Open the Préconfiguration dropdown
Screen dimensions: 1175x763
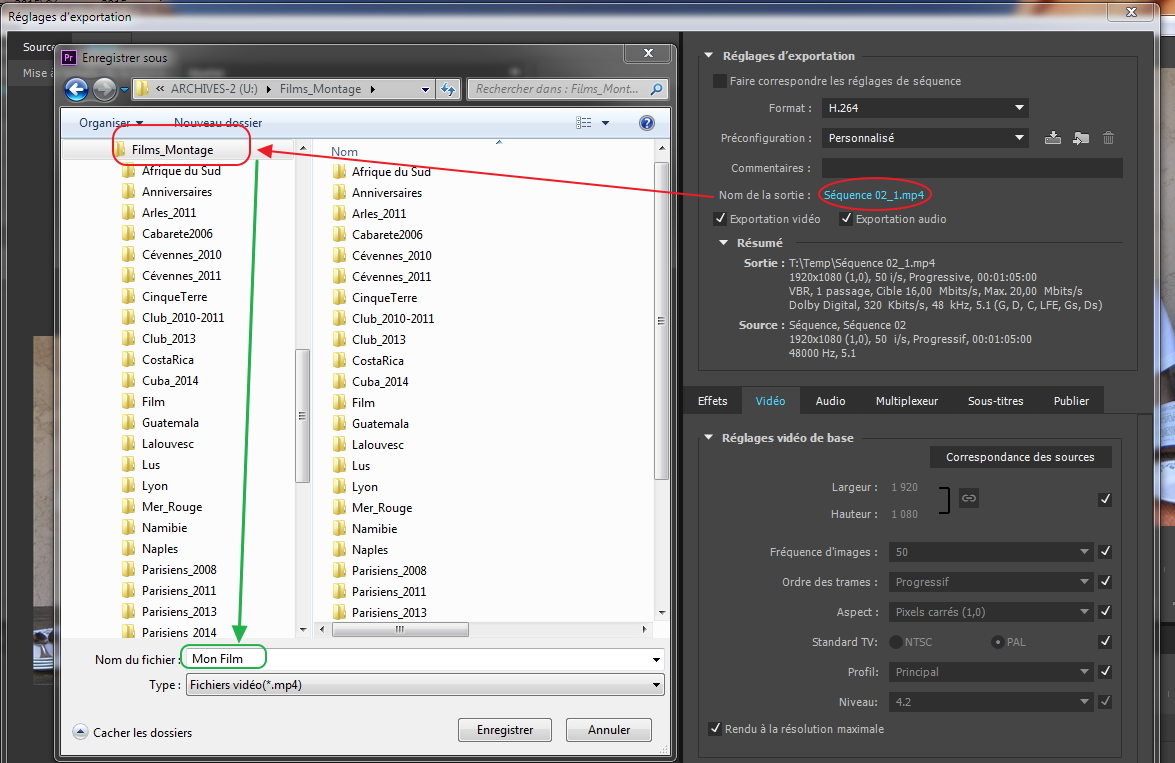point(925,138)
